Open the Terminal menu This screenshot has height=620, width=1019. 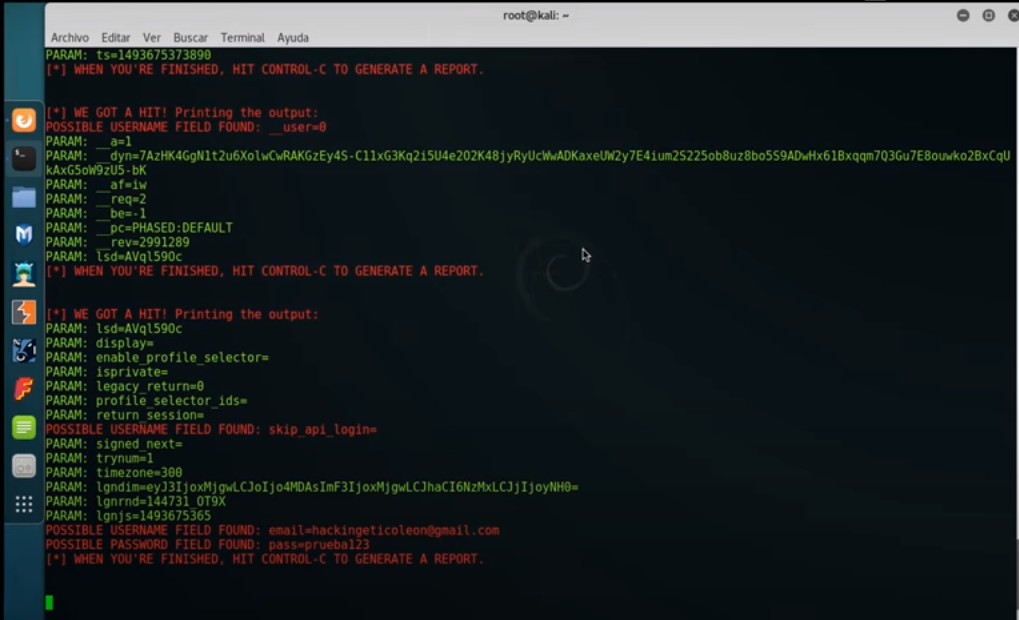click(x=242, y=38)
